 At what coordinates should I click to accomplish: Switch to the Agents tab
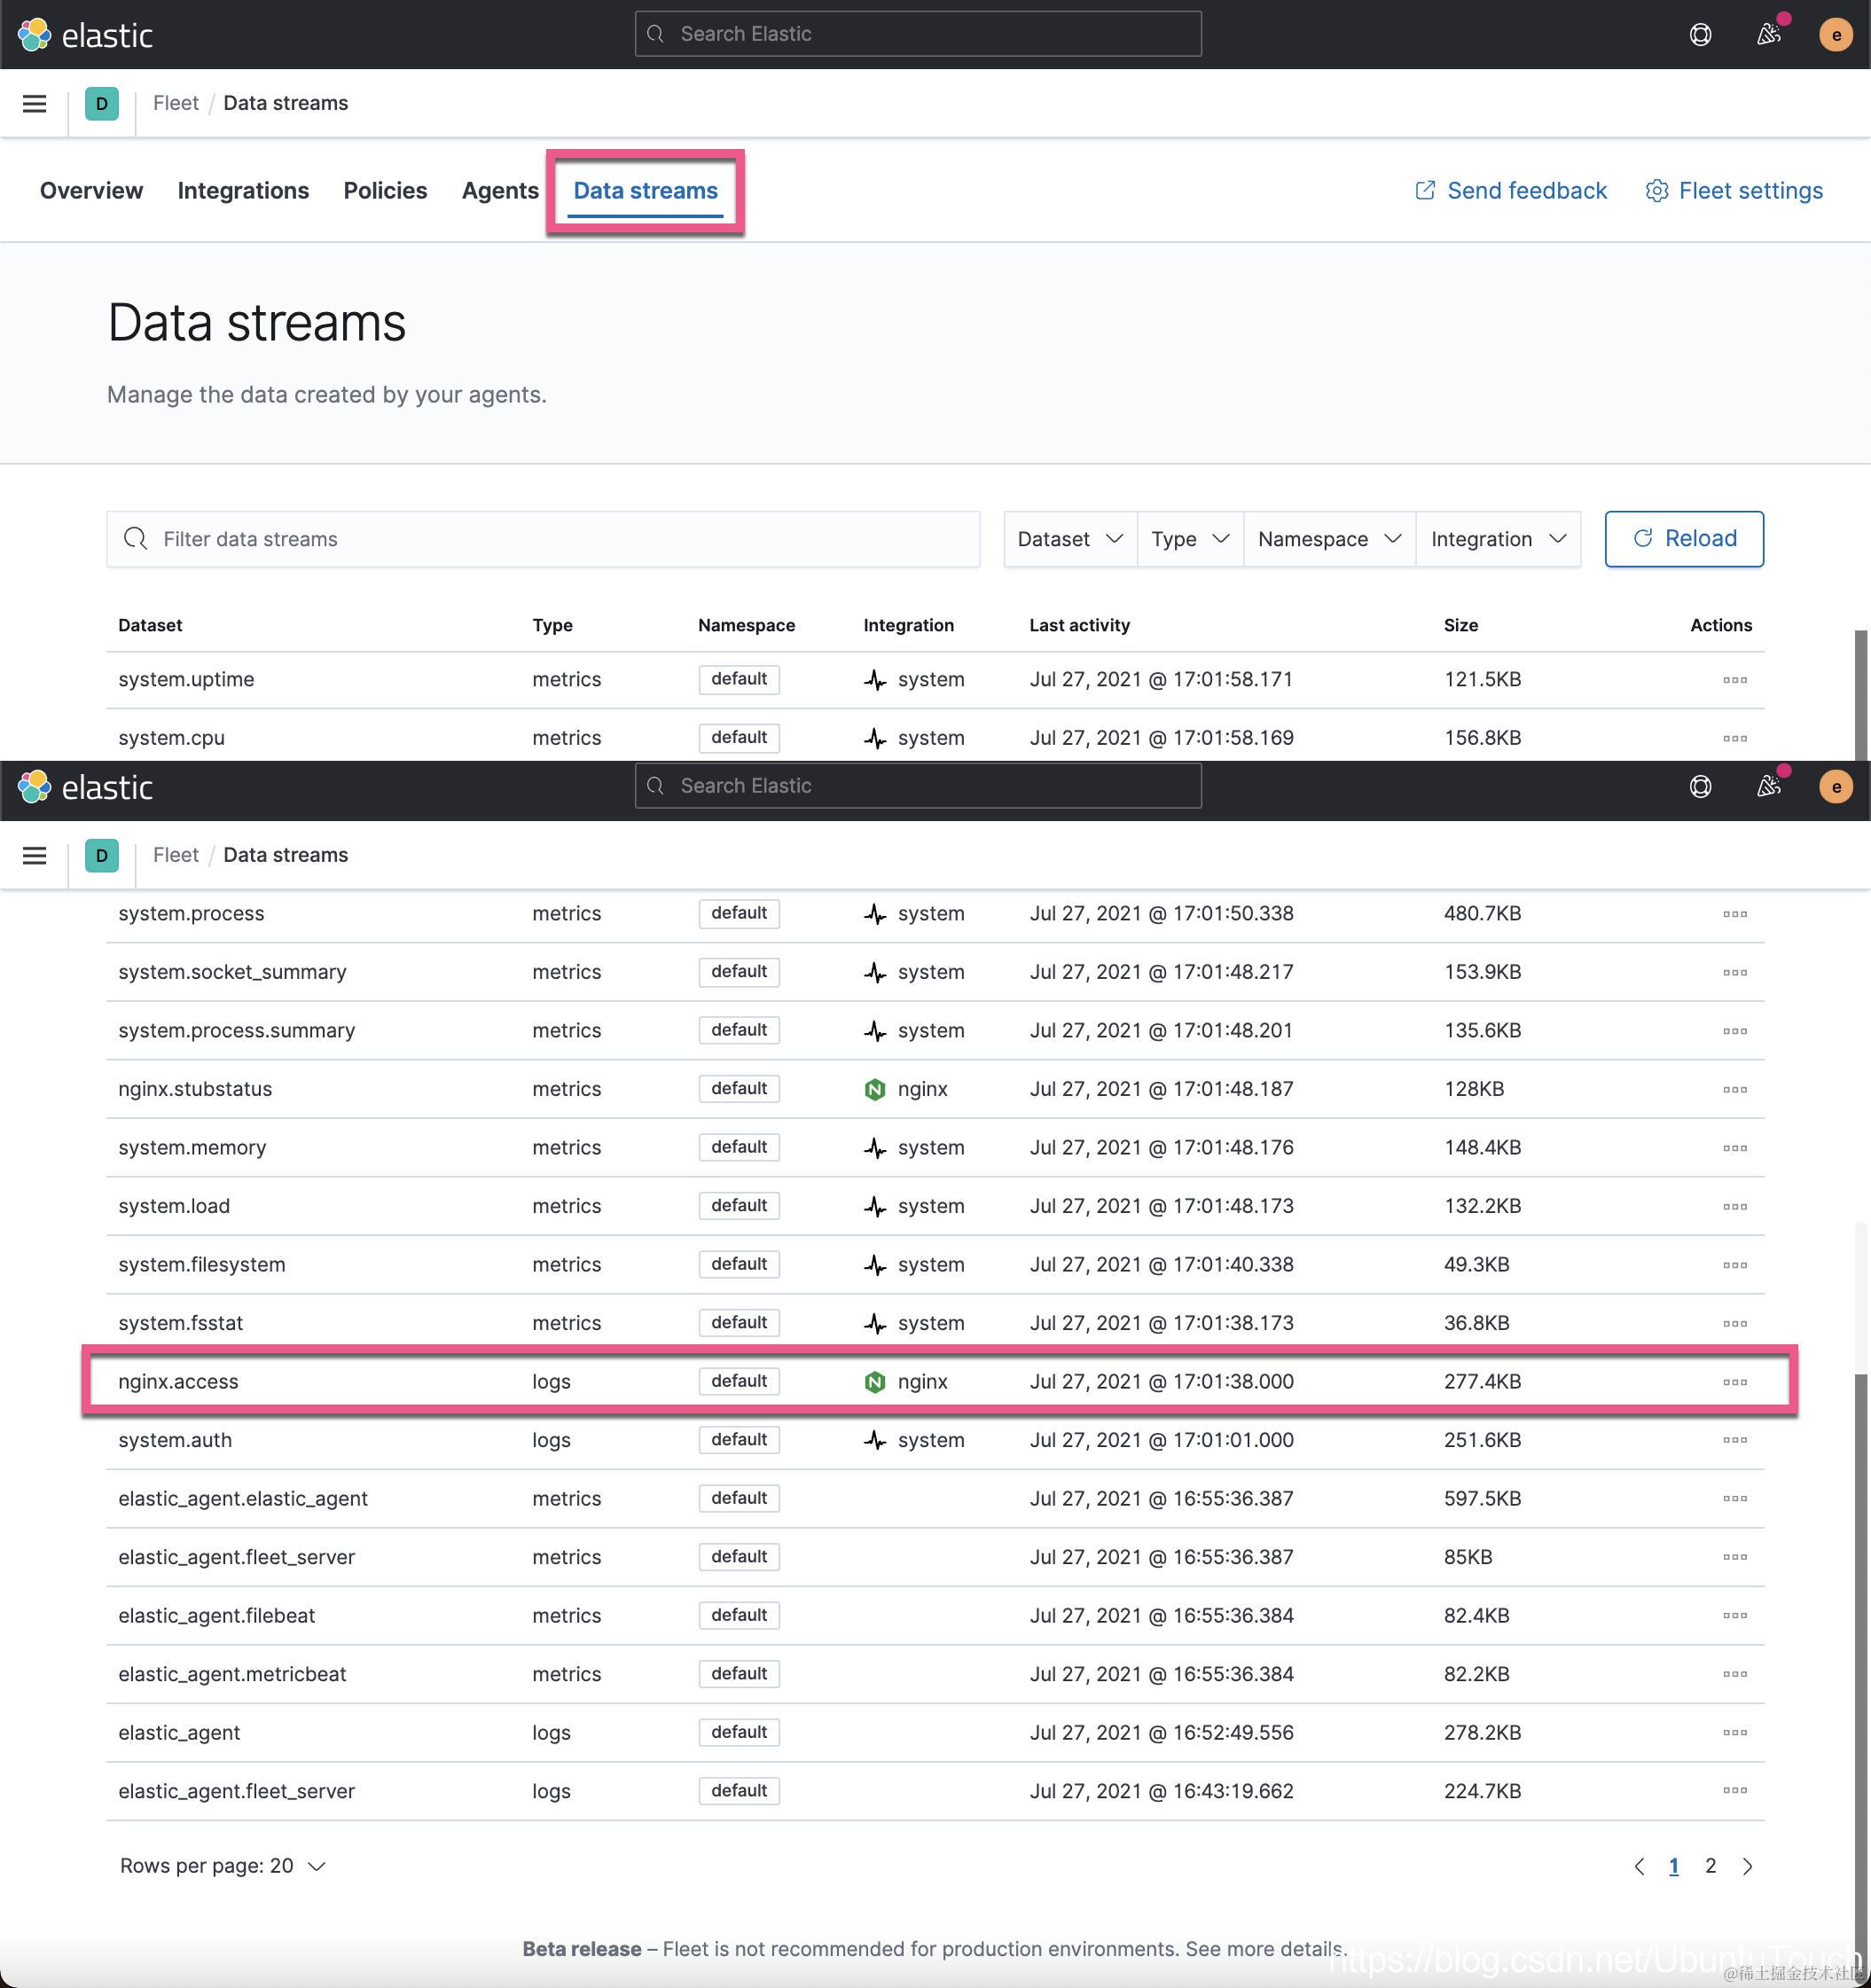[x=500, y=191]
